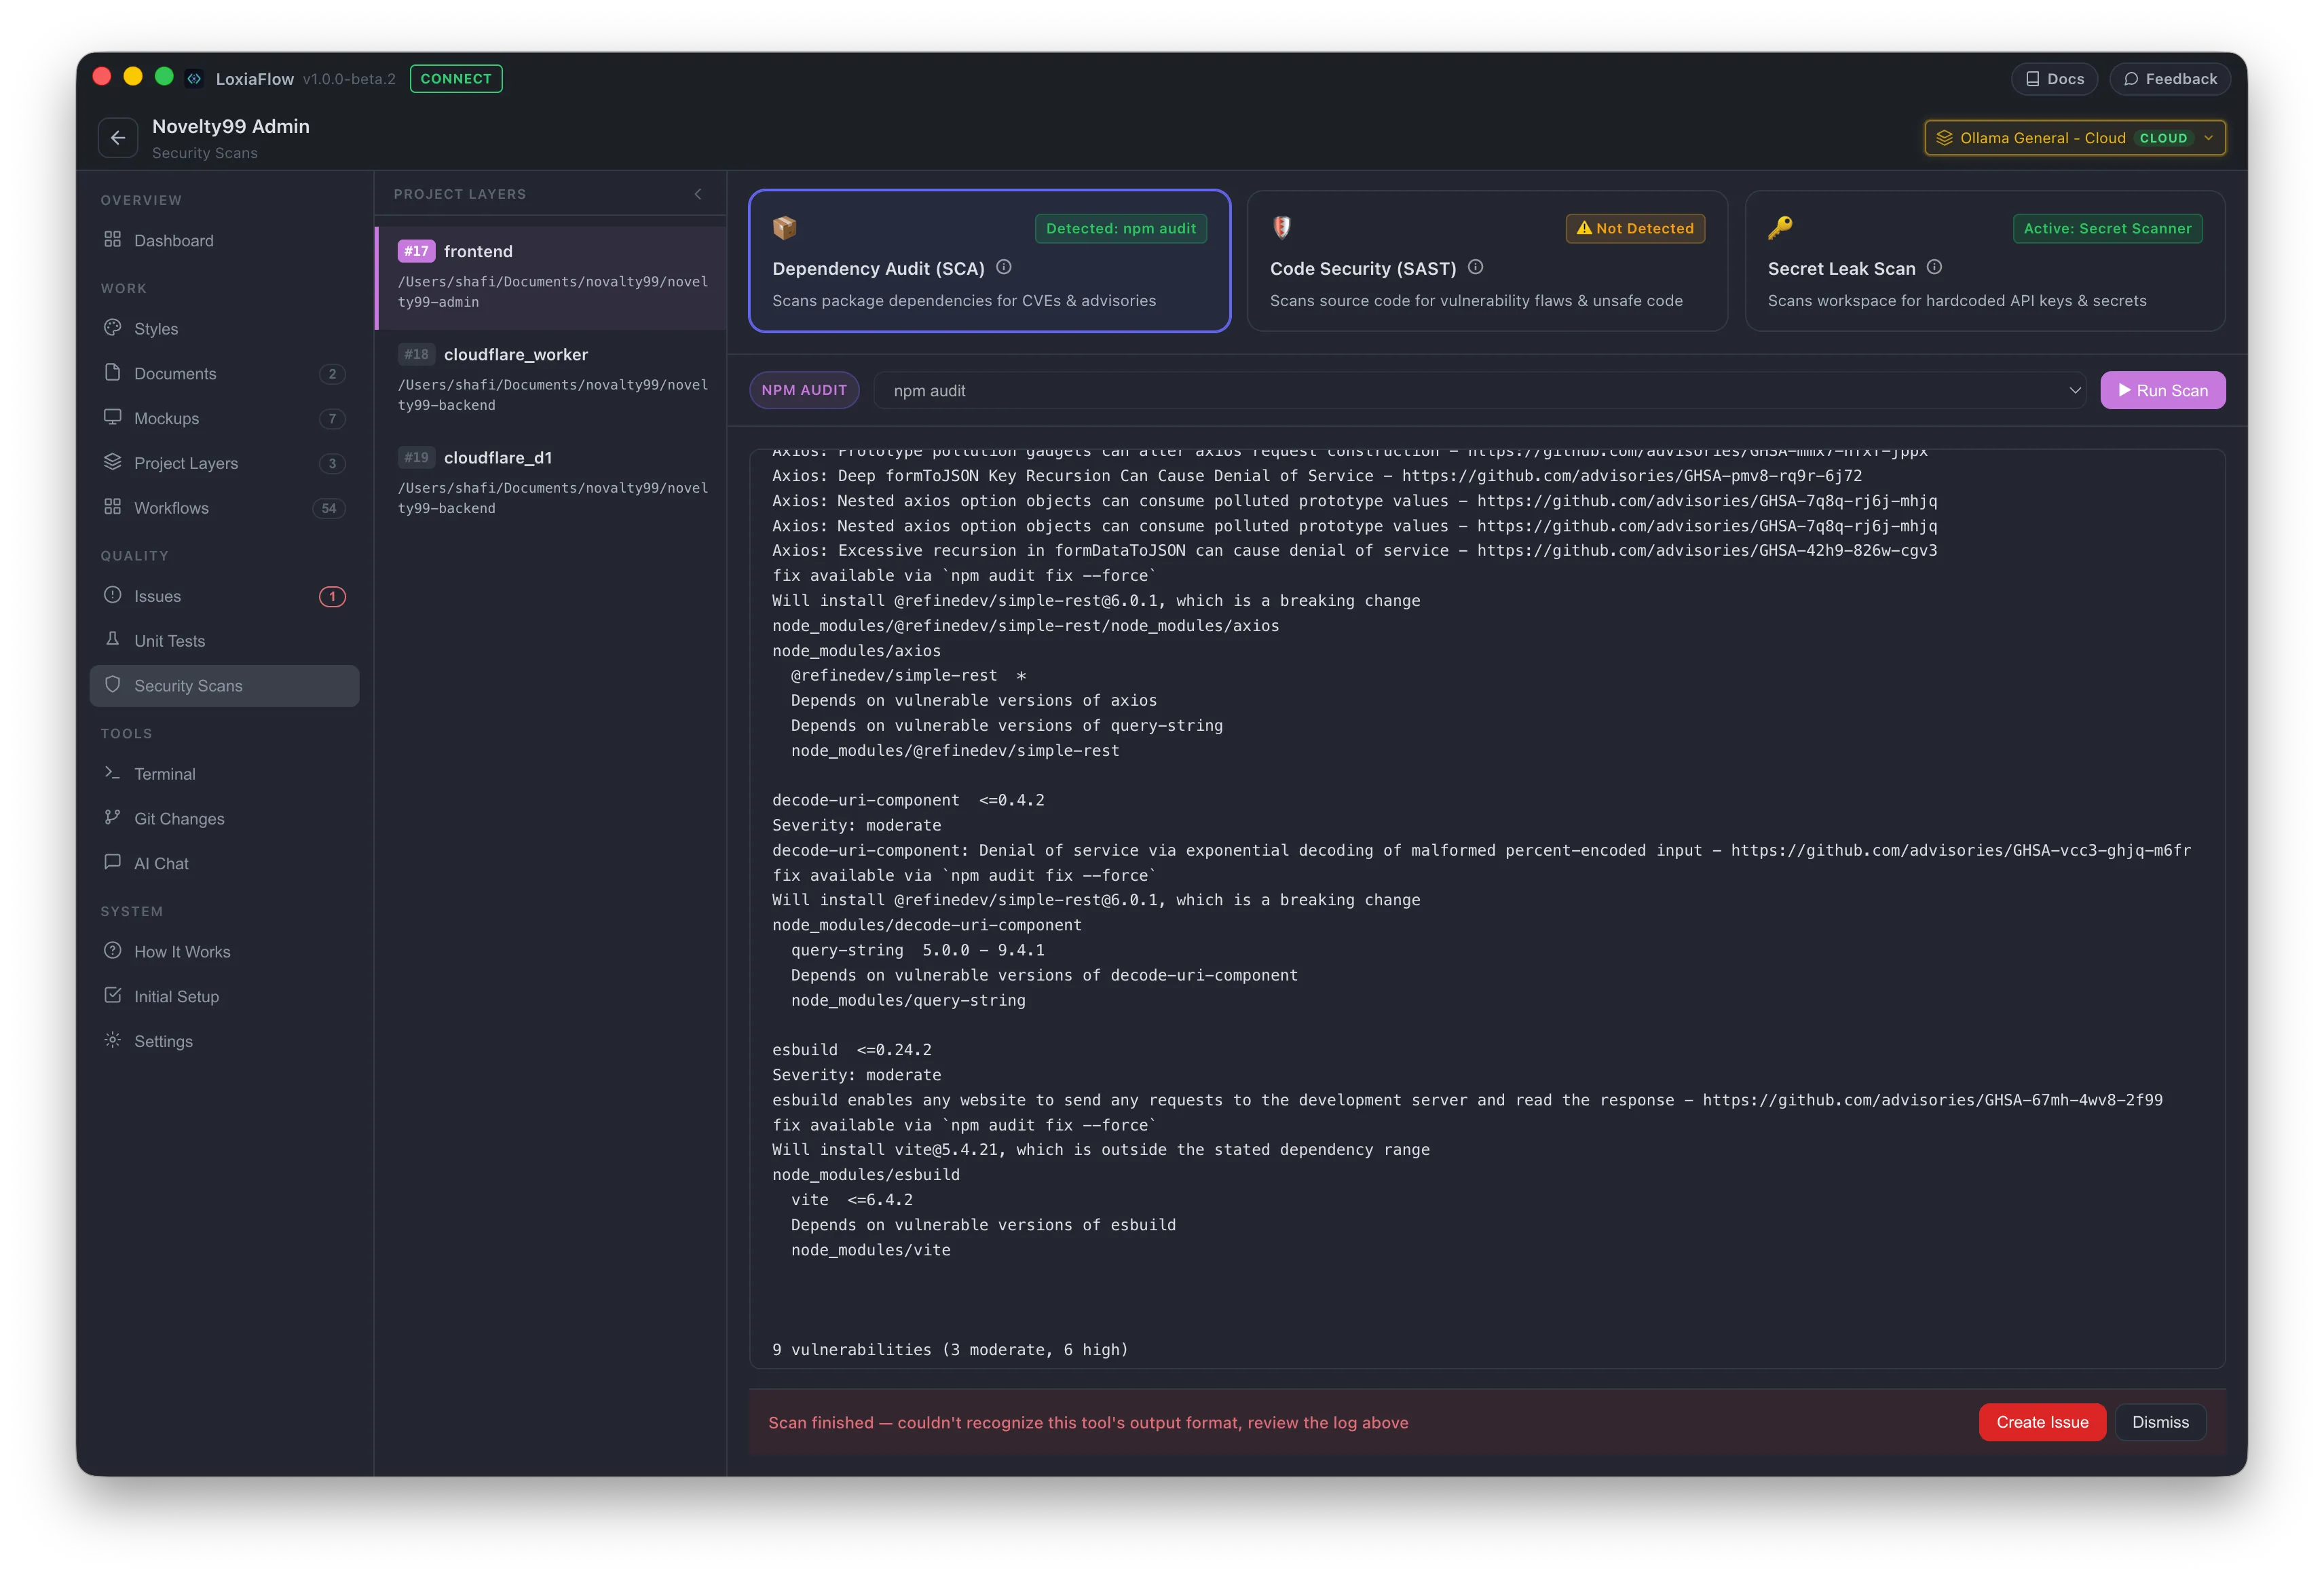Open the Docs link
The image size is (2324, 1577).
click(x=2054, y=78)
